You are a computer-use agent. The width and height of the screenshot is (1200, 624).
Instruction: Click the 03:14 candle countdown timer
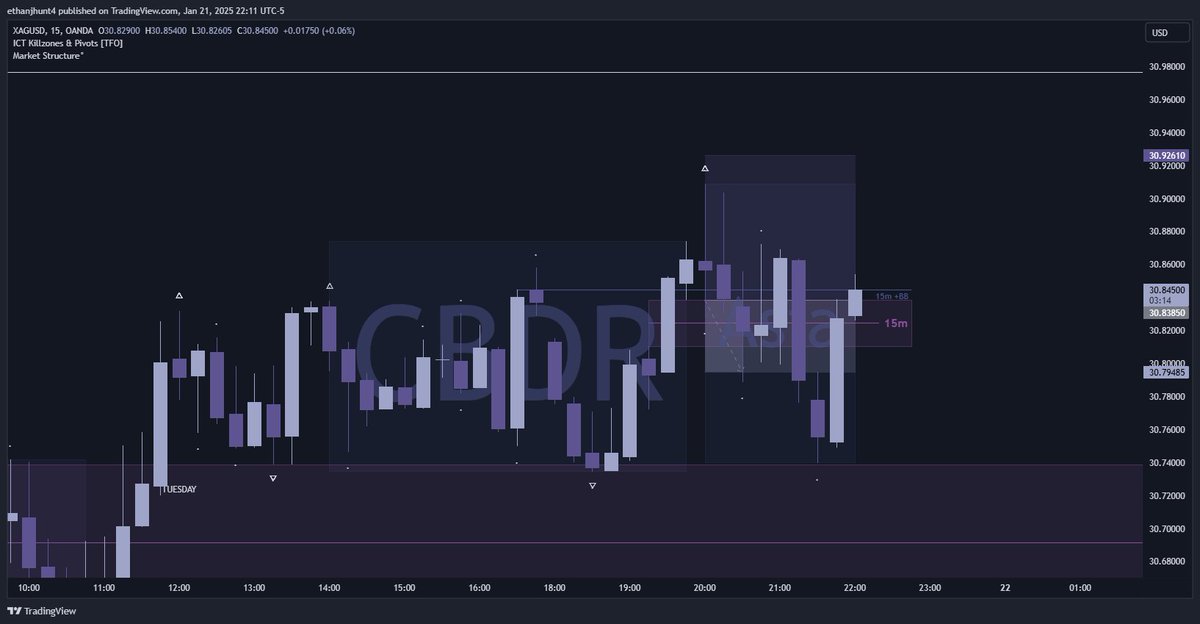pyautogui.click(x=1160, y=300)
